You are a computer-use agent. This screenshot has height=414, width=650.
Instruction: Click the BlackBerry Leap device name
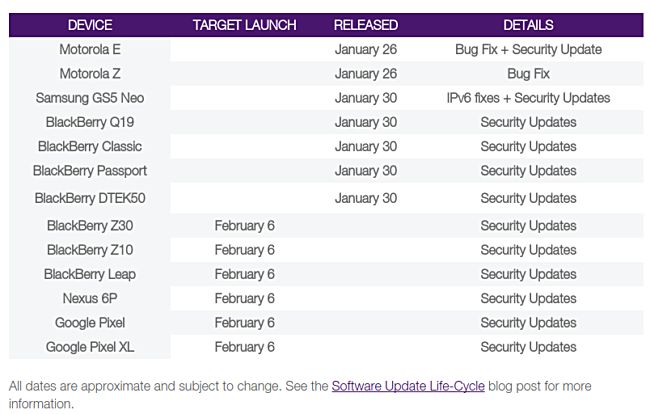pos(90,274)
